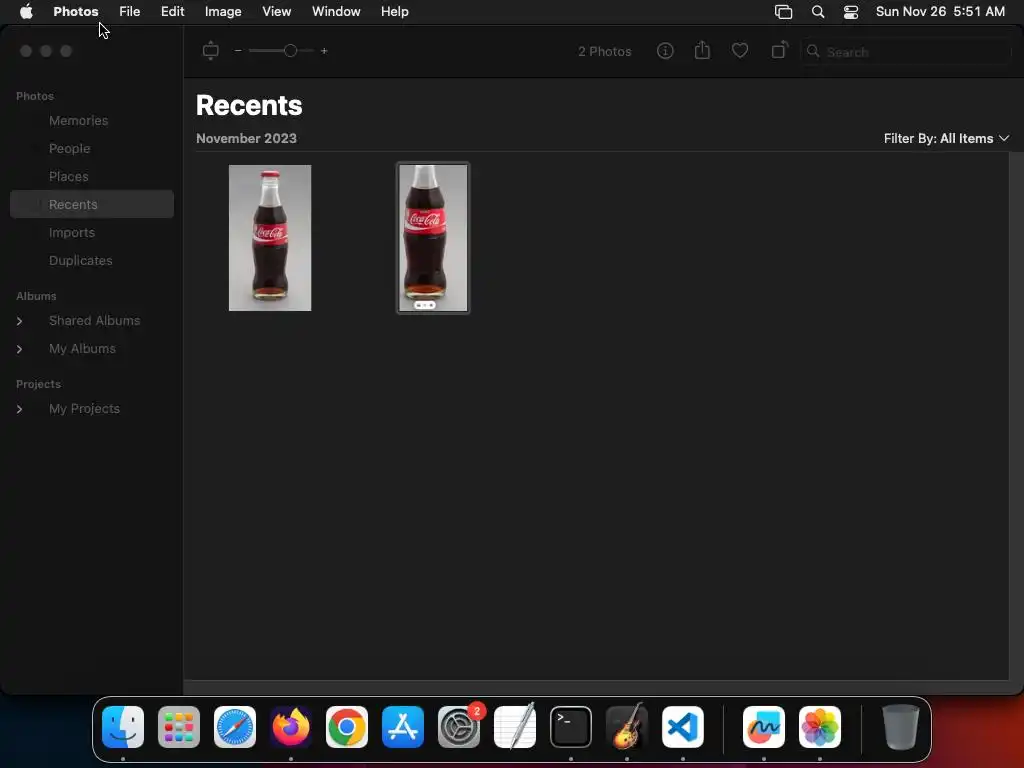Click the date and time in menu bar
This screenshot has width=1024, height=768.
point(940,12)
